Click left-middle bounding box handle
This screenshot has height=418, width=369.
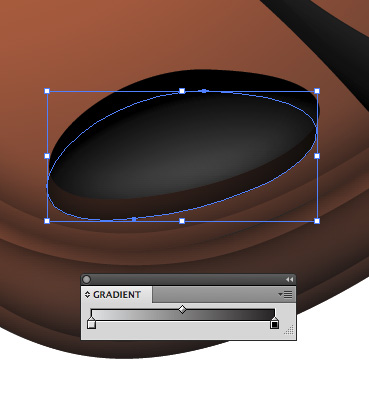click(x=47, y=156)
